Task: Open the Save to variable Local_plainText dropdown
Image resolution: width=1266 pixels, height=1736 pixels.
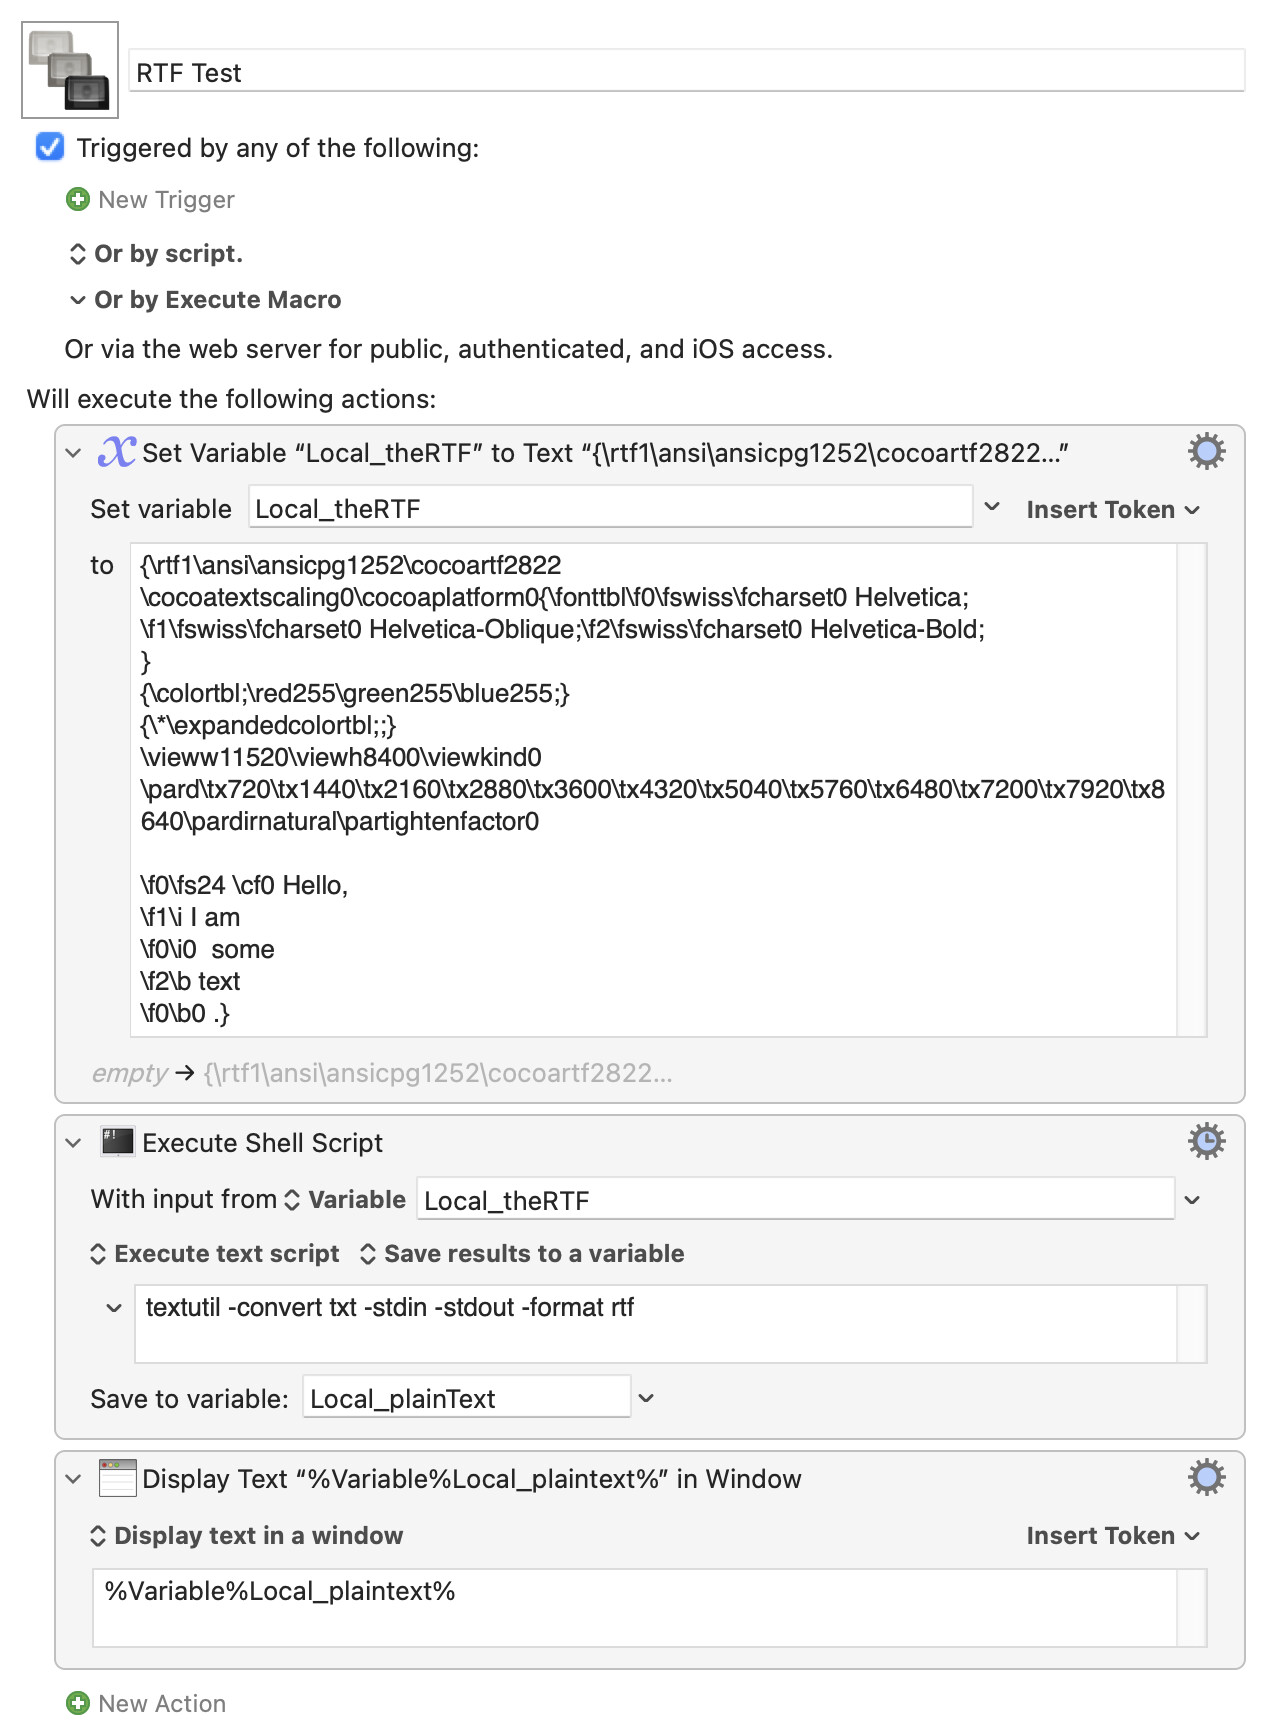Action: pos(646,1398)
